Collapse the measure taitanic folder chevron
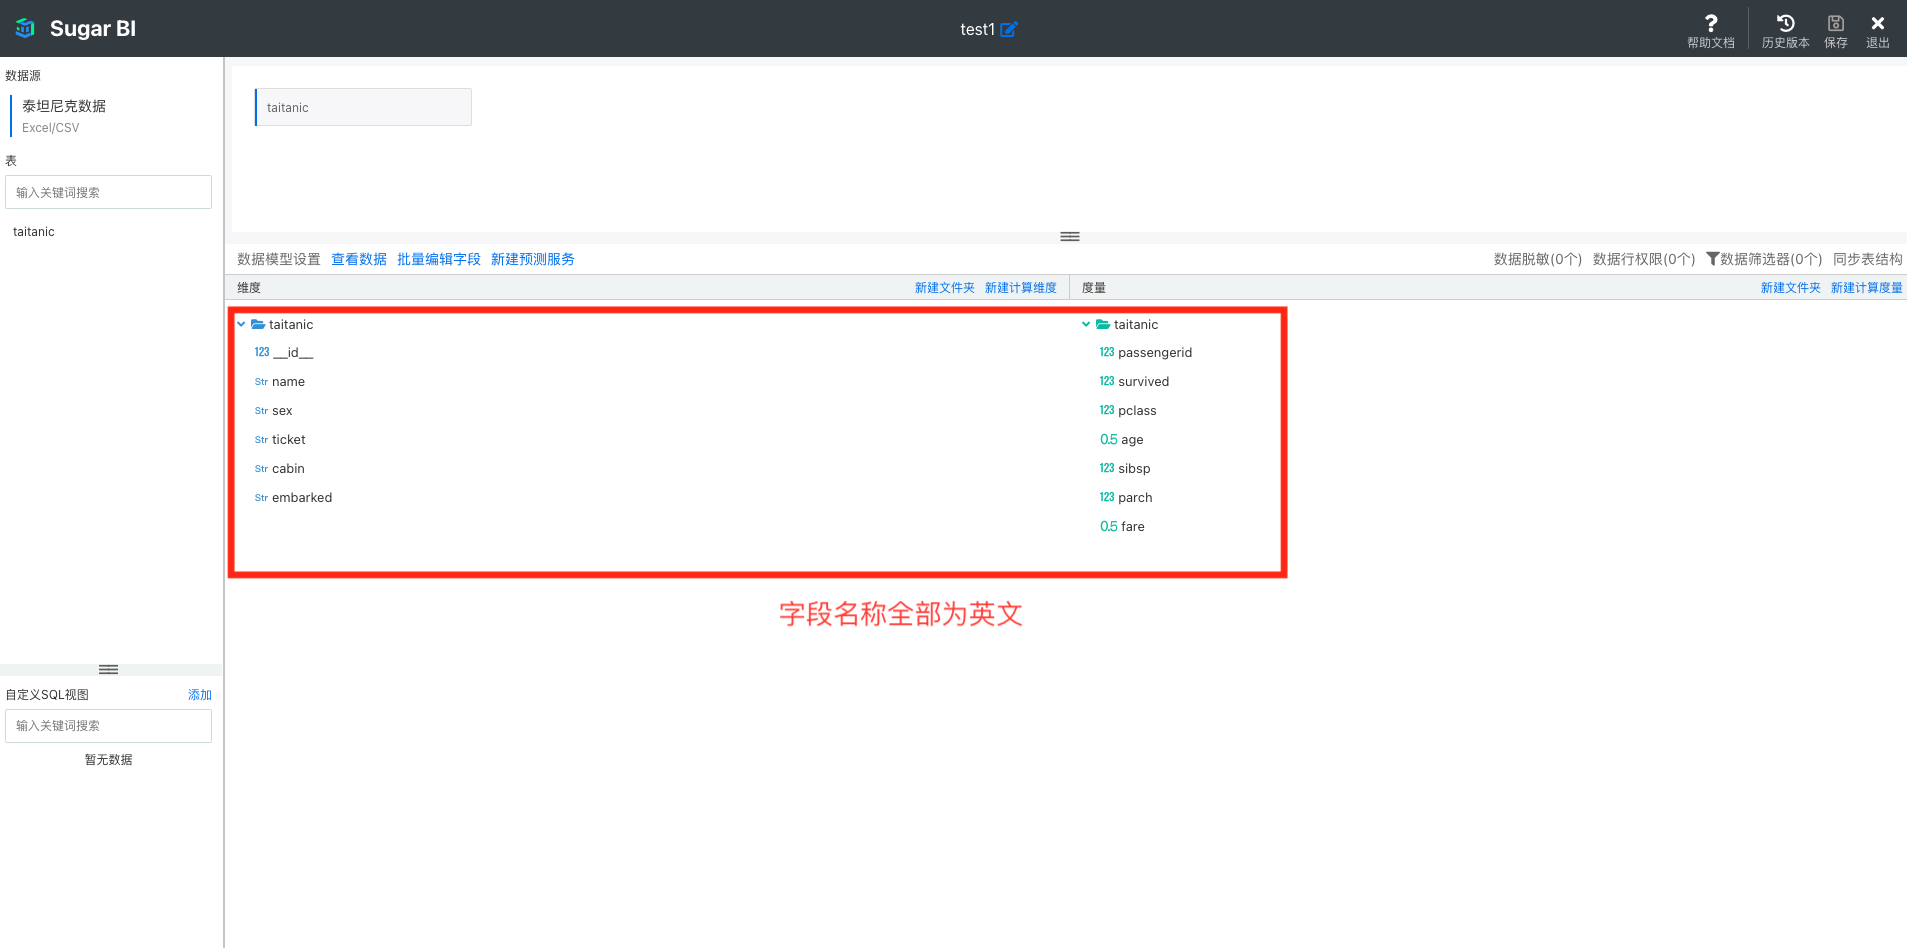The image size is (1907, 948). tap(1086, 324)
